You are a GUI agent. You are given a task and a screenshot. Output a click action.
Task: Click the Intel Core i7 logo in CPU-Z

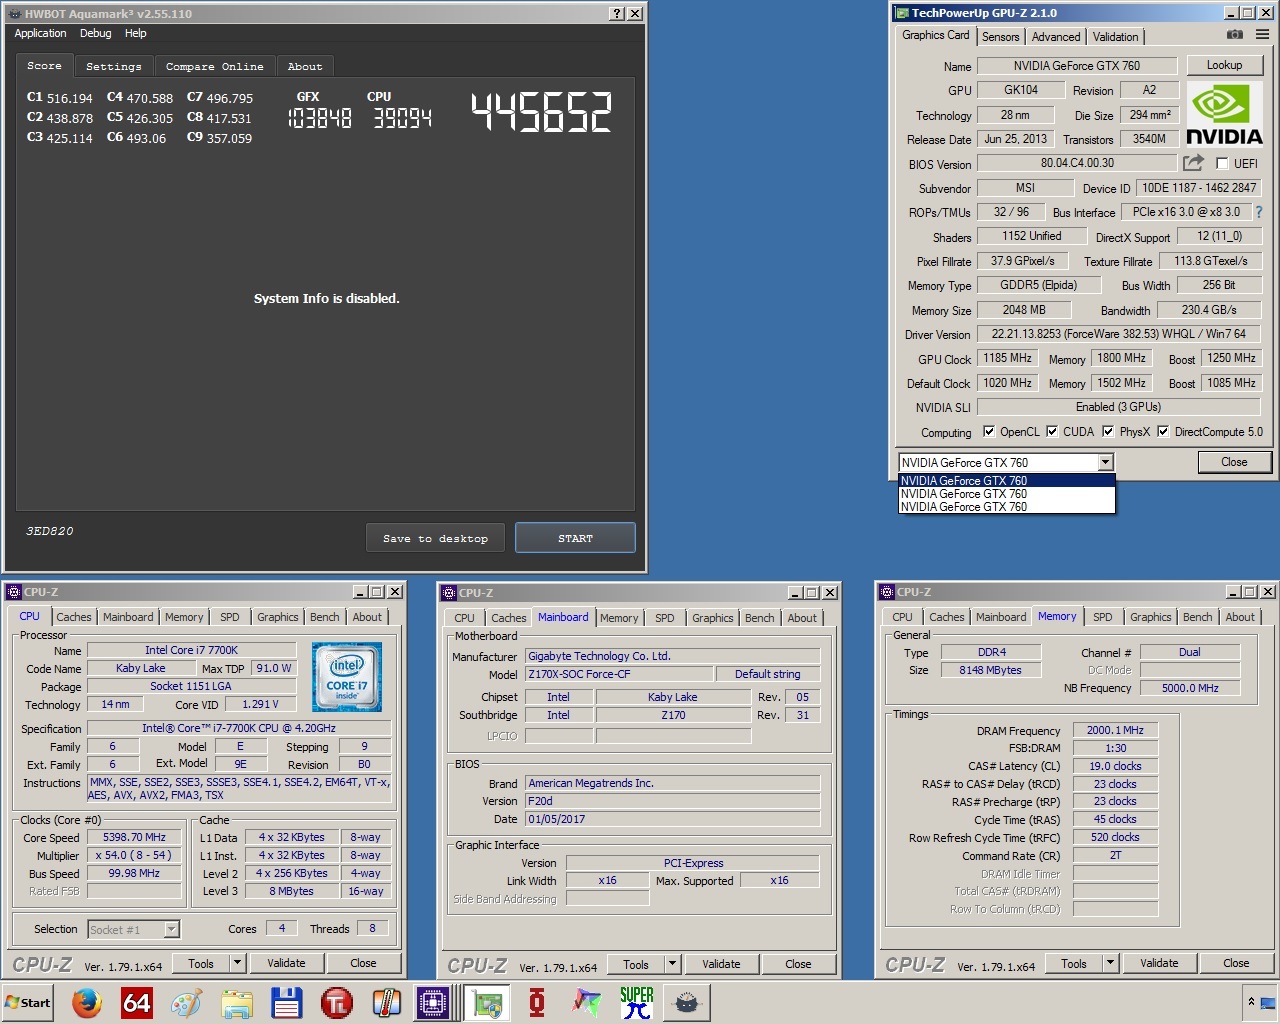pyautogui.click(x=346, y=677)
